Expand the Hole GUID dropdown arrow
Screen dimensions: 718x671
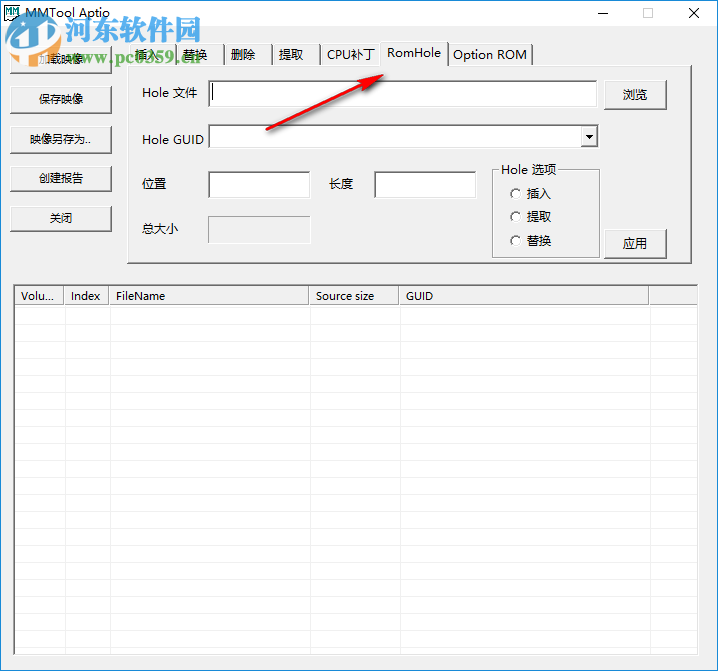coord(589,136)
